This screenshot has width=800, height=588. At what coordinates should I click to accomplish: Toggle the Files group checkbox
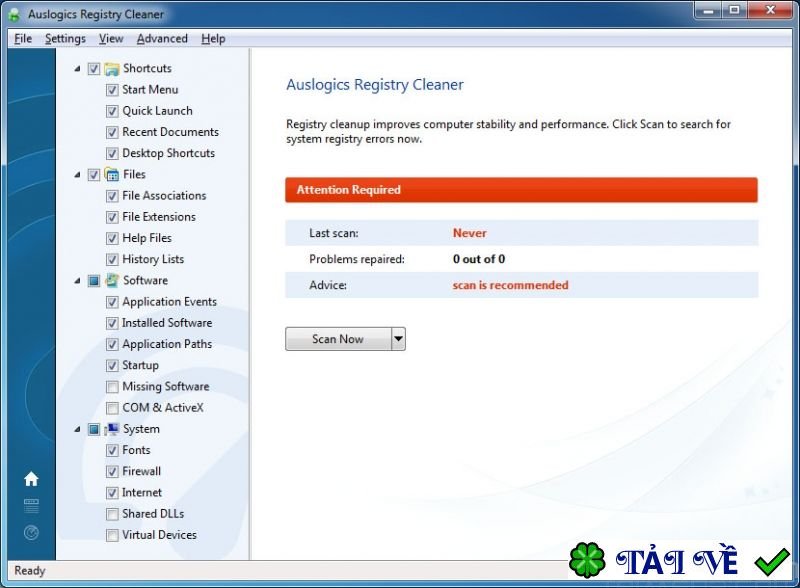pyautogui.click(x=94, y=175)
